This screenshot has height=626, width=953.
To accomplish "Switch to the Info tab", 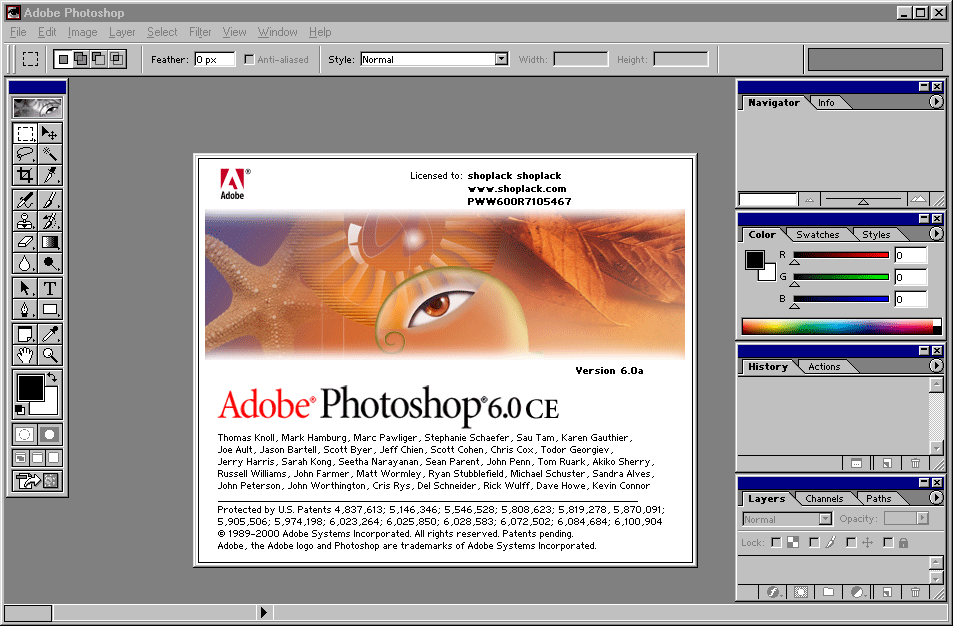I will [x=826, y=103].
